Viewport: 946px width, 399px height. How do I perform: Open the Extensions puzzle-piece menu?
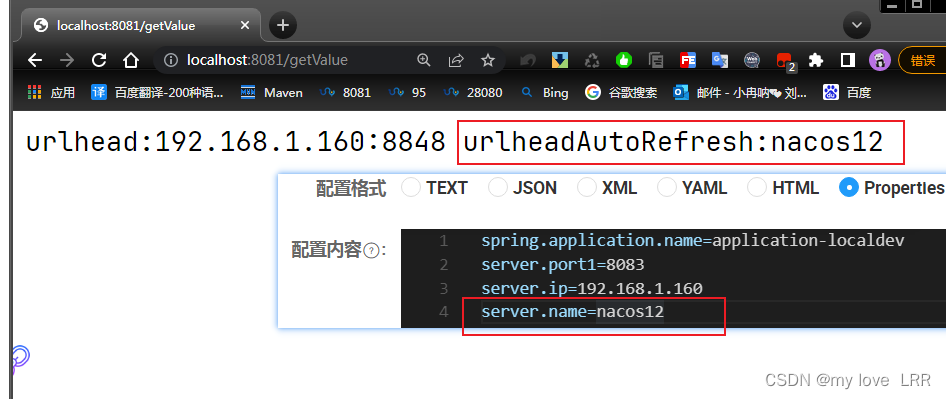click(x=816, y=60)
